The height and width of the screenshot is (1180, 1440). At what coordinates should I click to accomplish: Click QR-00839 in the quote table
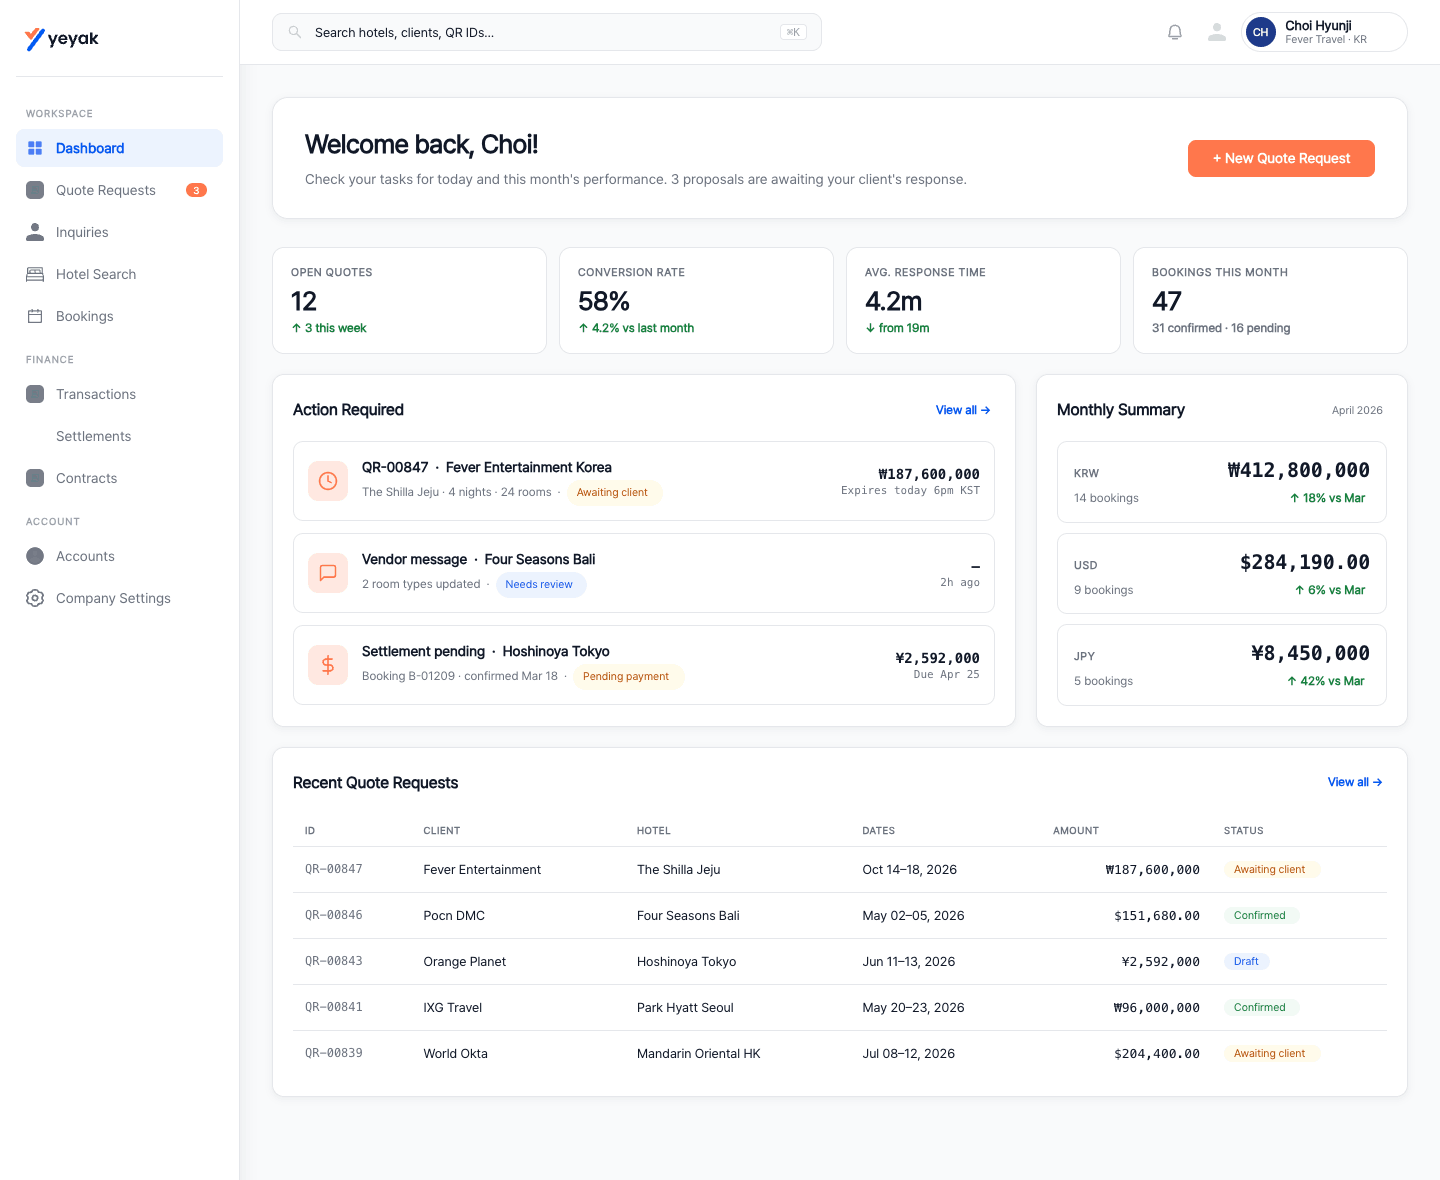334,1053
